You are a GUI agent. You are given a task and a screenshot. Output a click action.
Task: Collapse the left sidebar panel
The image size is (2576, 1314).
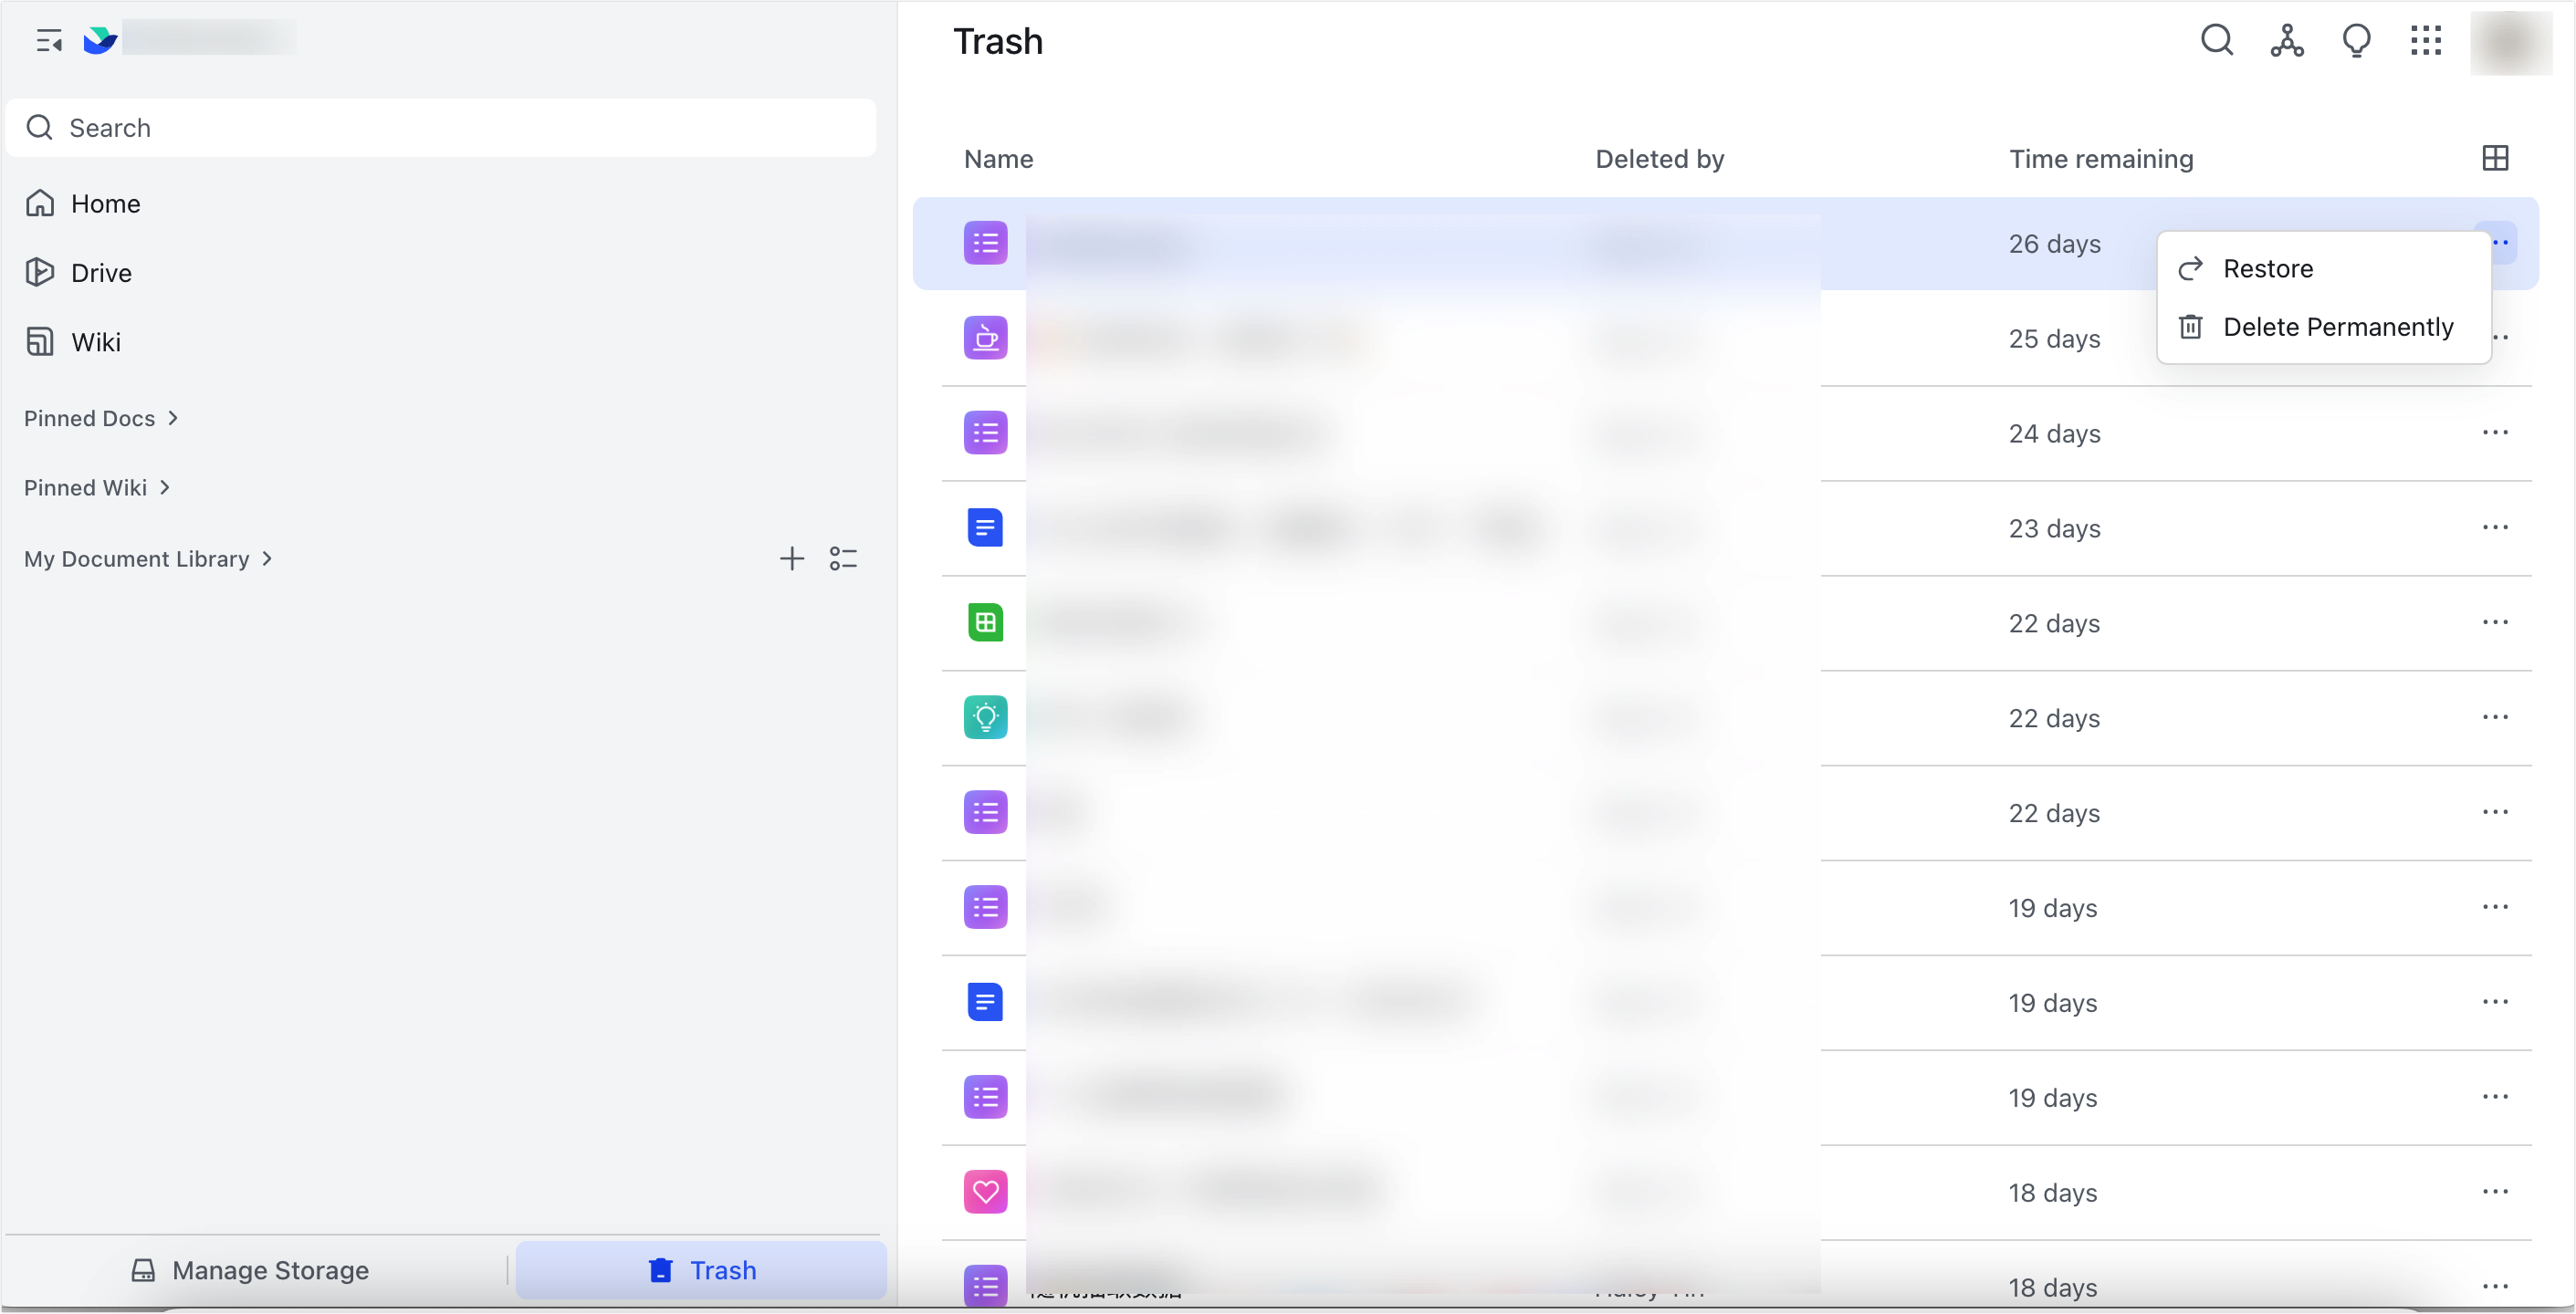pyautogui.click(x=49, y=41)
